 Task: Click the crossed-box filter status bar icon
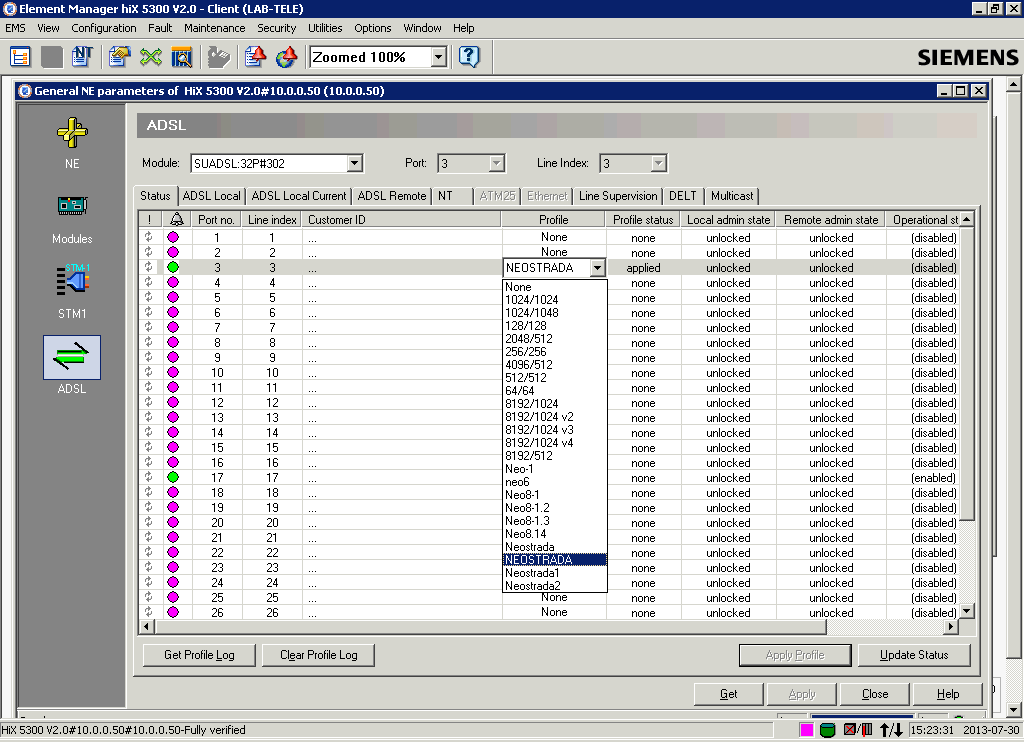point(858,730)
